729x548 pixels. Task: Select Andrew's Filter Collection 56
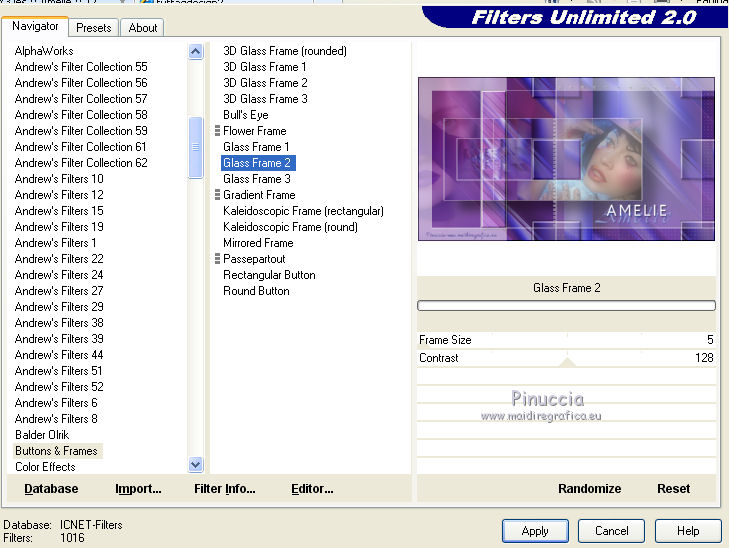81,83
